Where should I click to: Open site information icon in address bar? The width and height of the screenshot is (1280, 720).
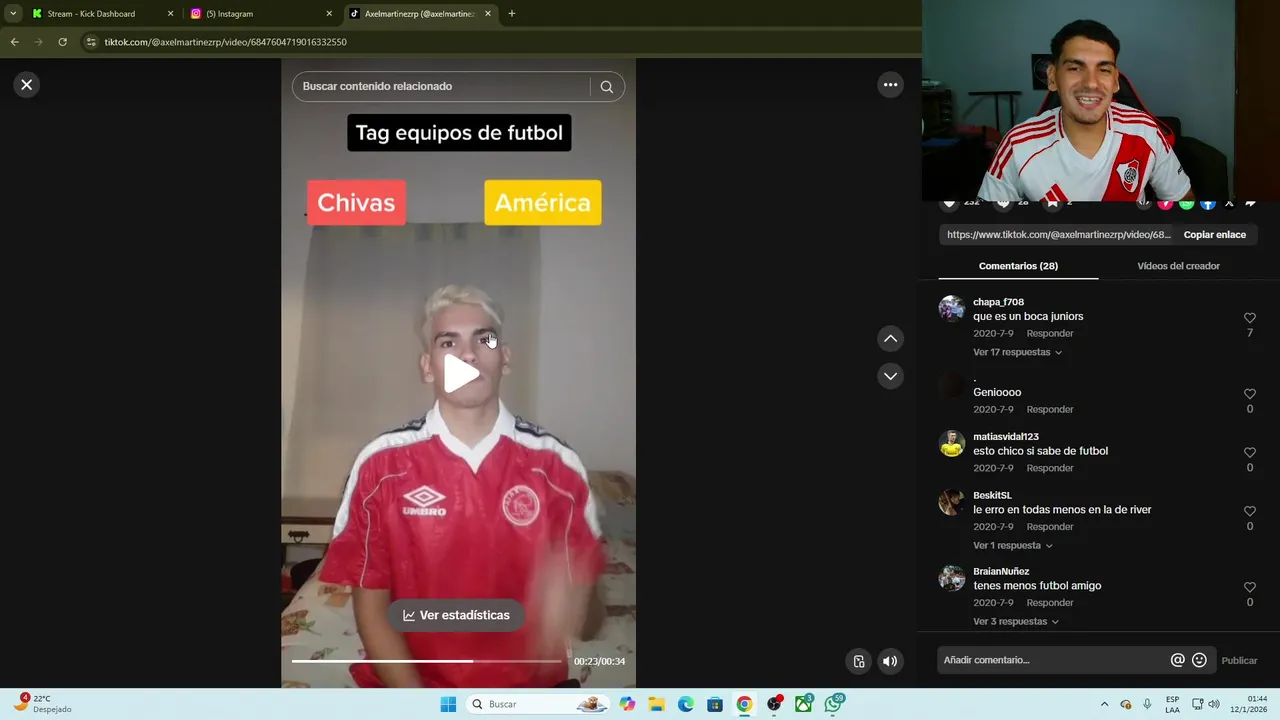[91, 42]
